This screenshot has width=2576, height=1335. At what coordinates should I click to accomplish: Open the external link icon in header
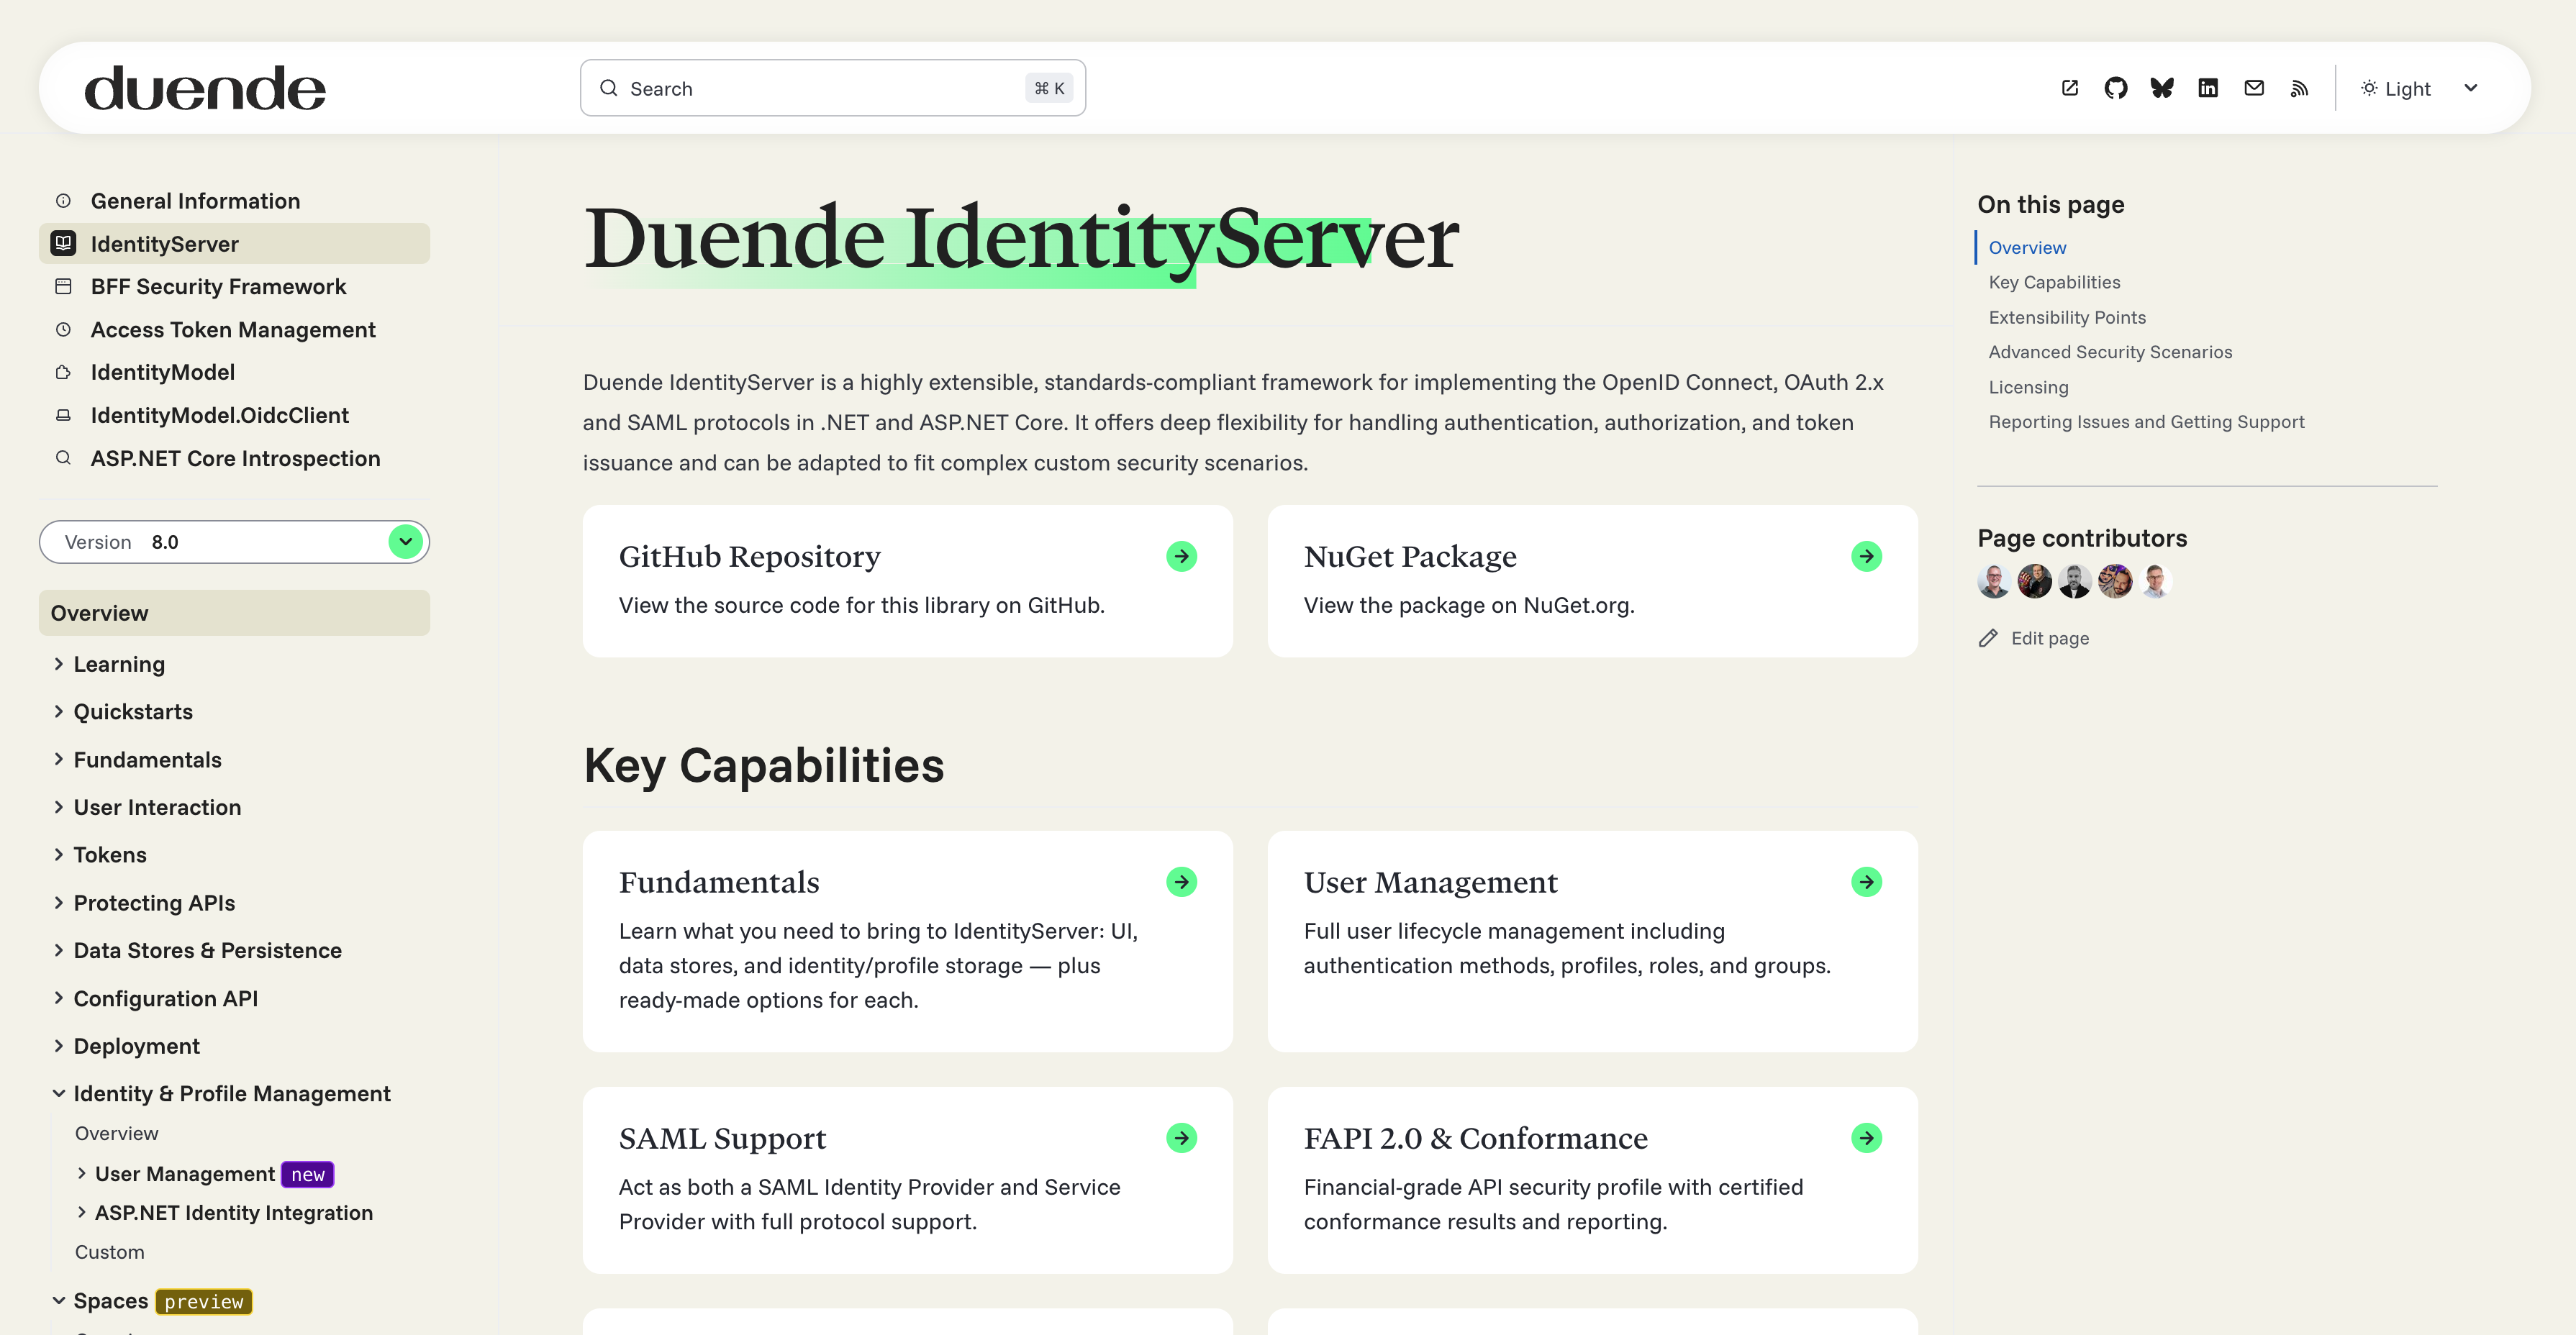point(2070,88)
